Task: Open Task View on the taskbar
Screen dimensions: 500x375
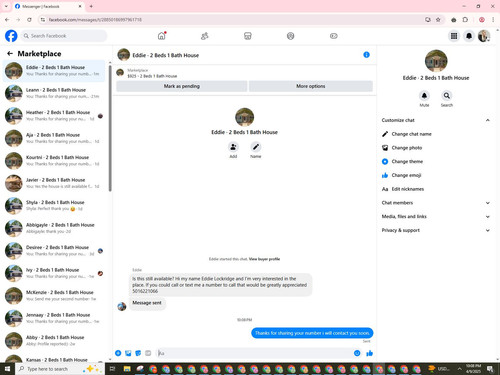Action: click(112, 369)
